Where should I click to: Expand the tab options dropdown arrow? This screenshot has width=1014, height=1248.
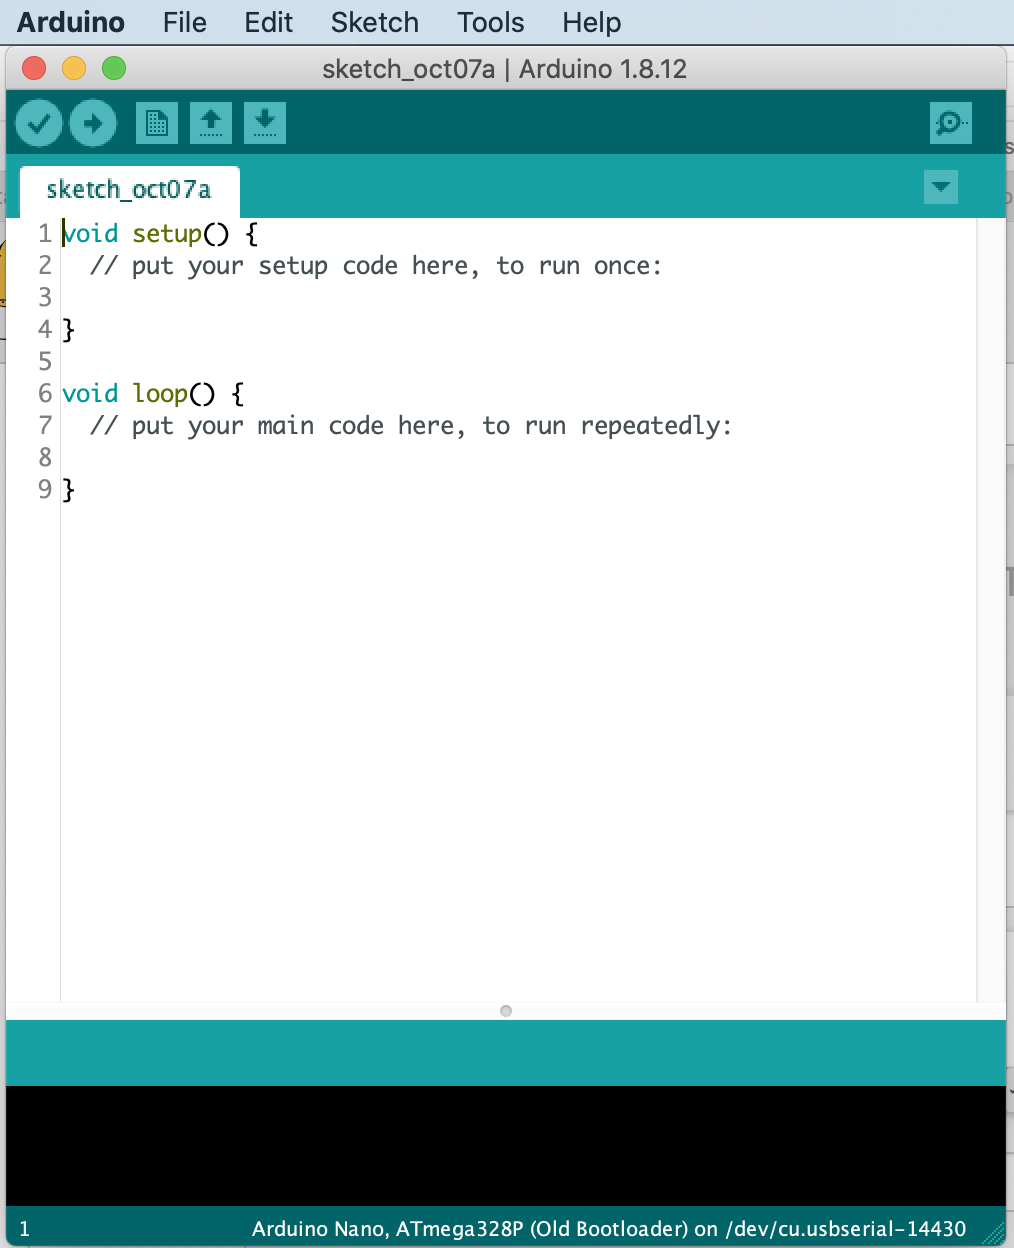click(x=941, y=187)
